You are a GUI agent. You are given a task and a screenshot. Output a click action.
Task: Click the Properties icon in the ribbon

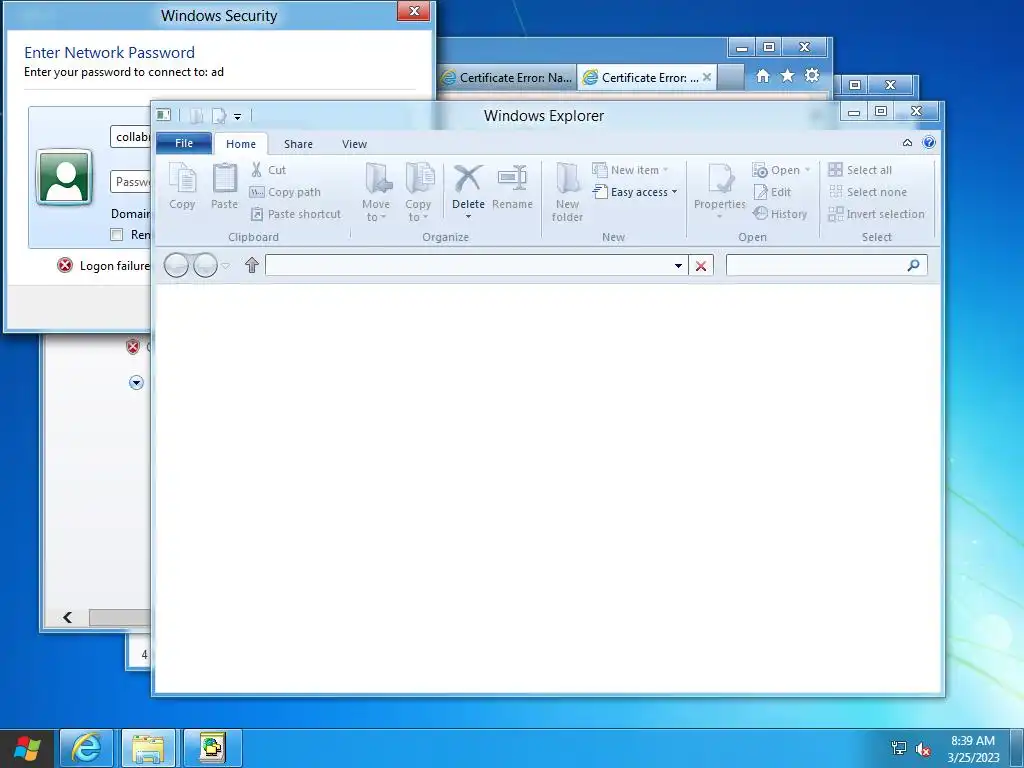[x=720, y=178]
